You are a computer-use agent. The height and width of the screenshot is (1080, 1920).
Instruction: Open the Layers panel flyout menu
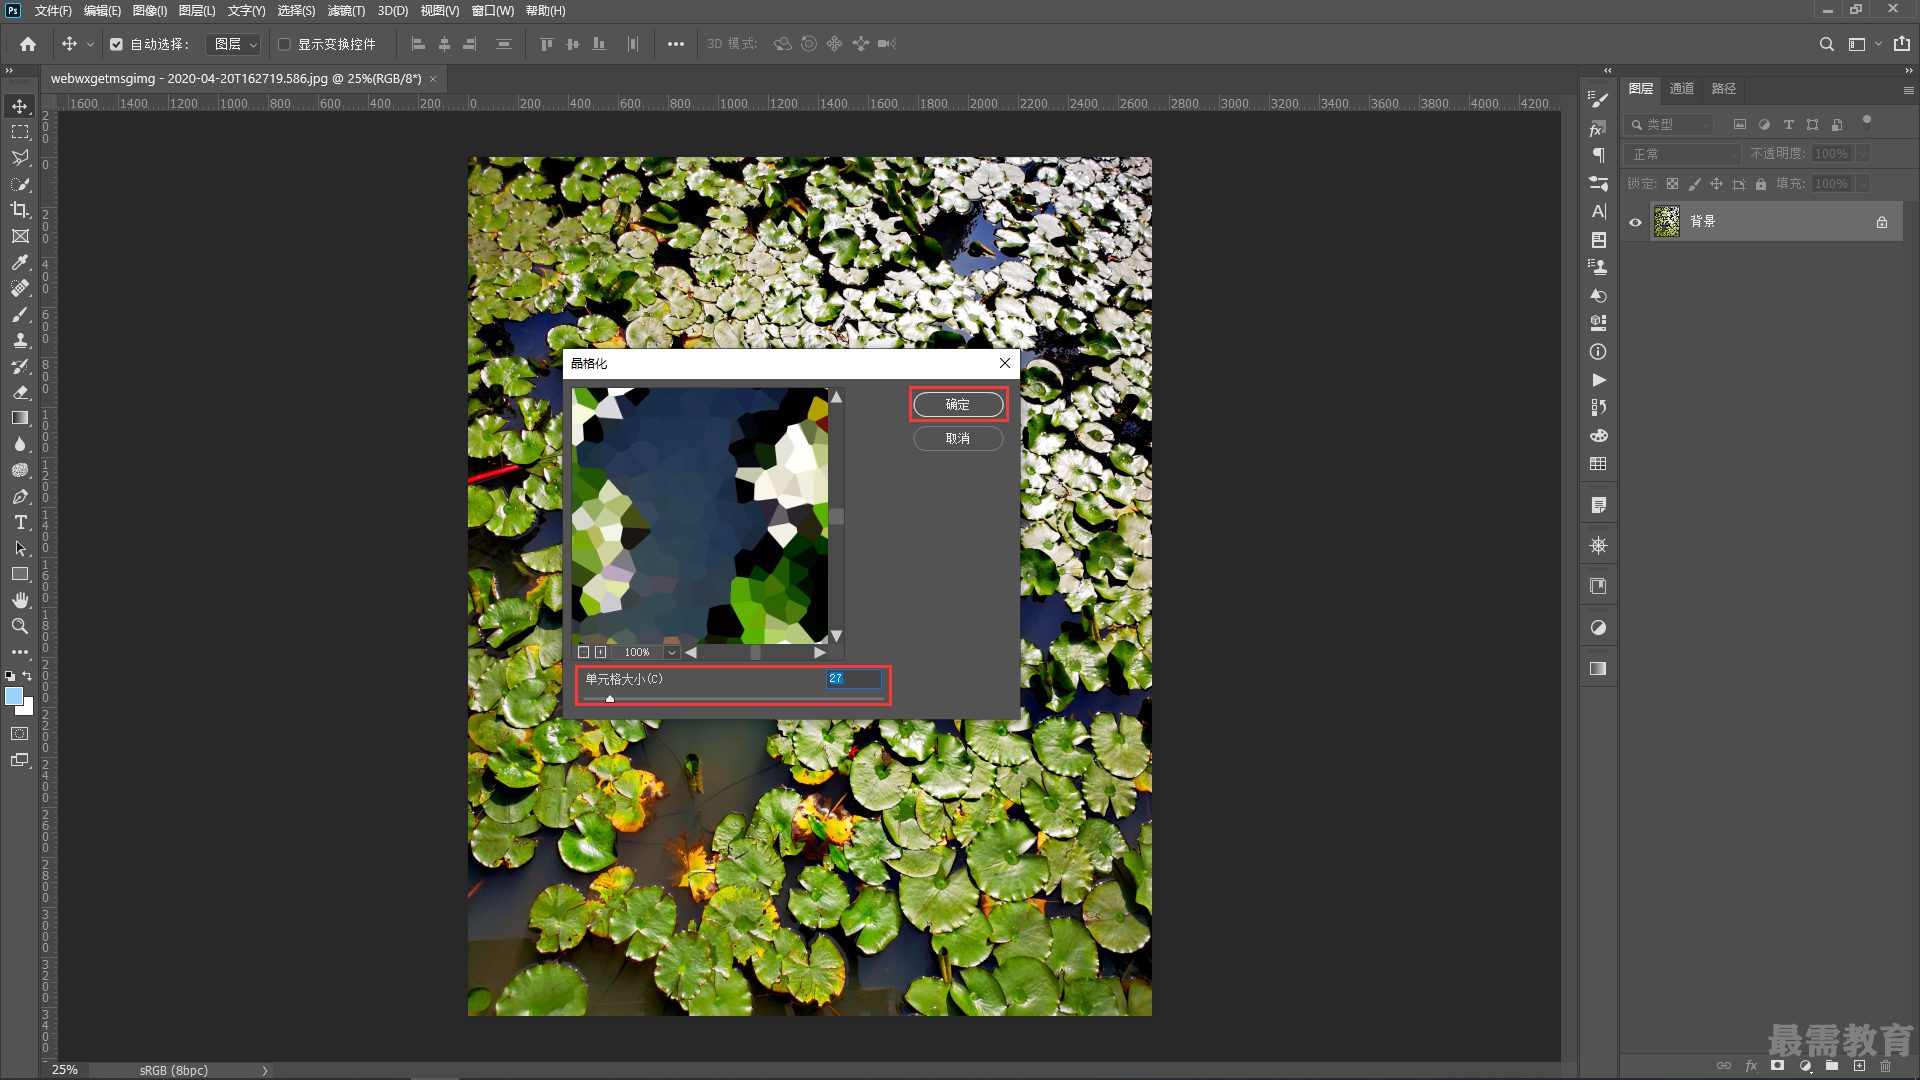coord(1908,90)
